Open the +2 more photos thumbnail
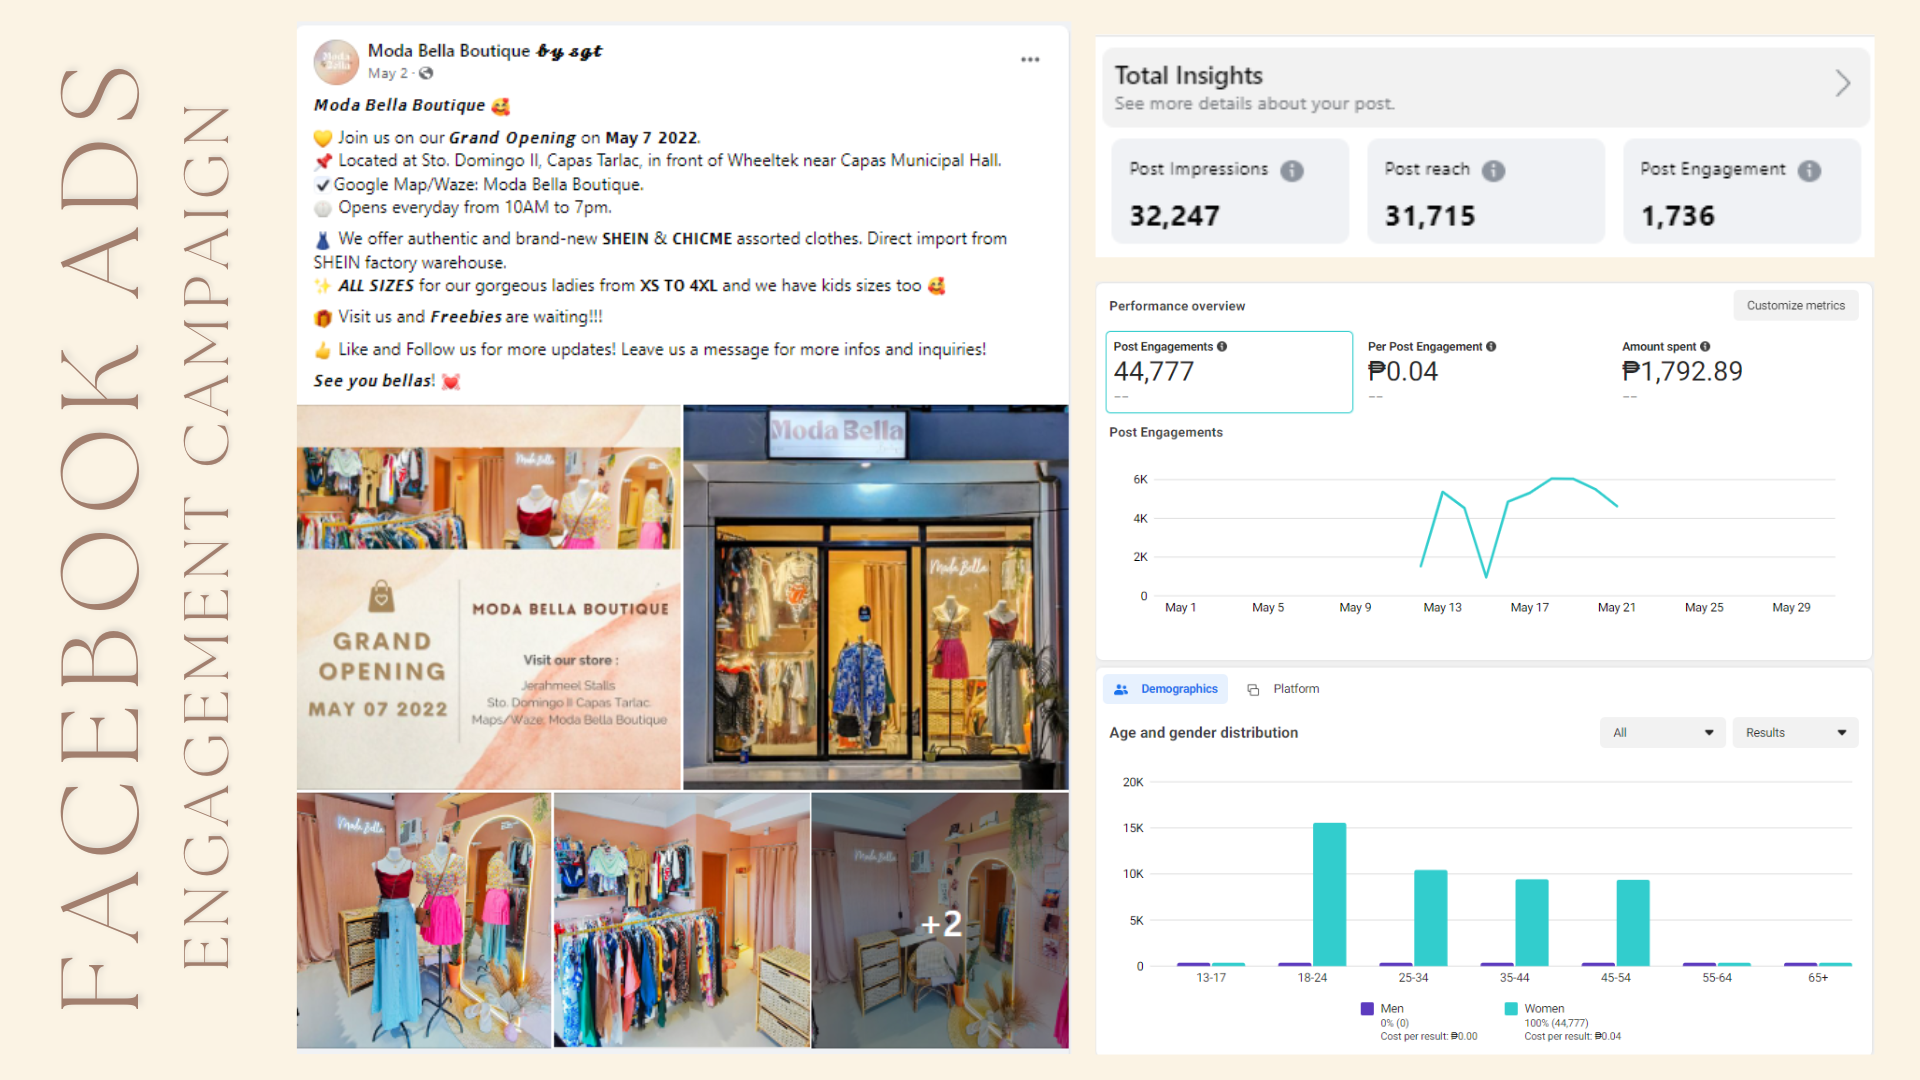The image size is (1920, 1080). (x=940, y=921)
